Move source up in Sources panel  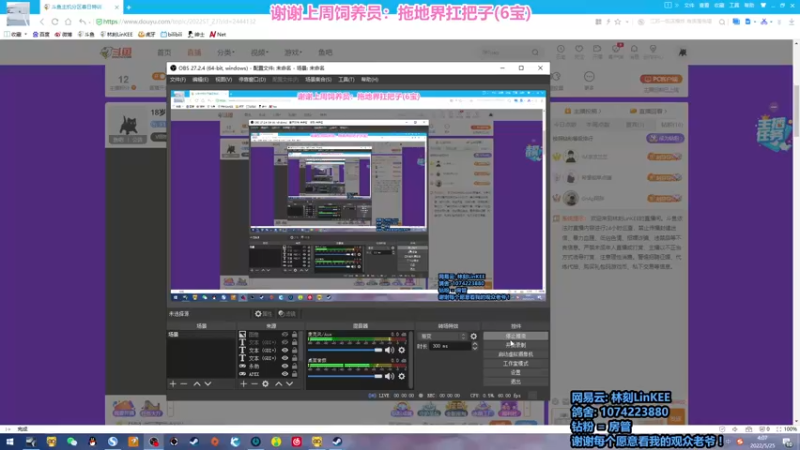point(279,384)
